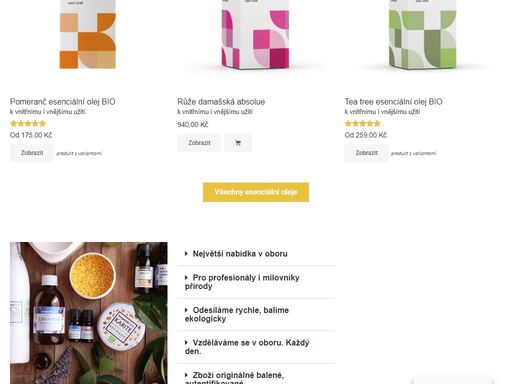Click Zobrazit for Tea tree olej
Viewport: 512px width, 384px height.
pyautogui.click(x=366, y=153)
